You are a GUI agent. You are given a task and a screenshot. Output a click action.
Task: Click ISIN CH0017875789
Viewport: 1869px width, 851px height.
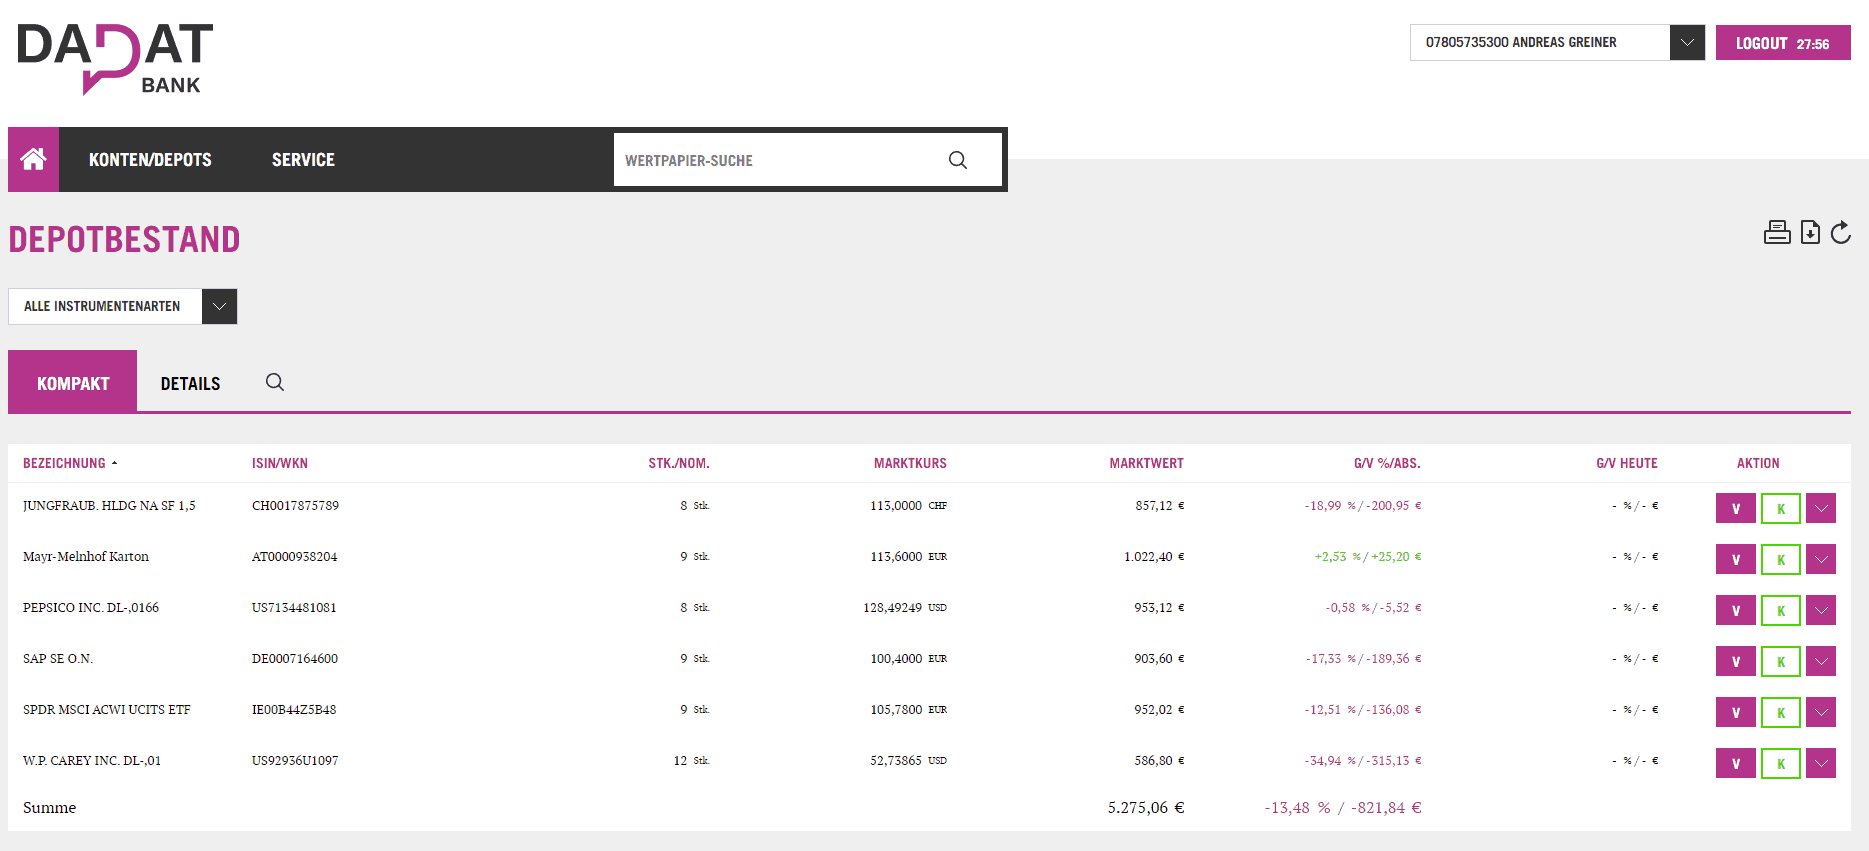pyautogui.click(x=295, y=506)
